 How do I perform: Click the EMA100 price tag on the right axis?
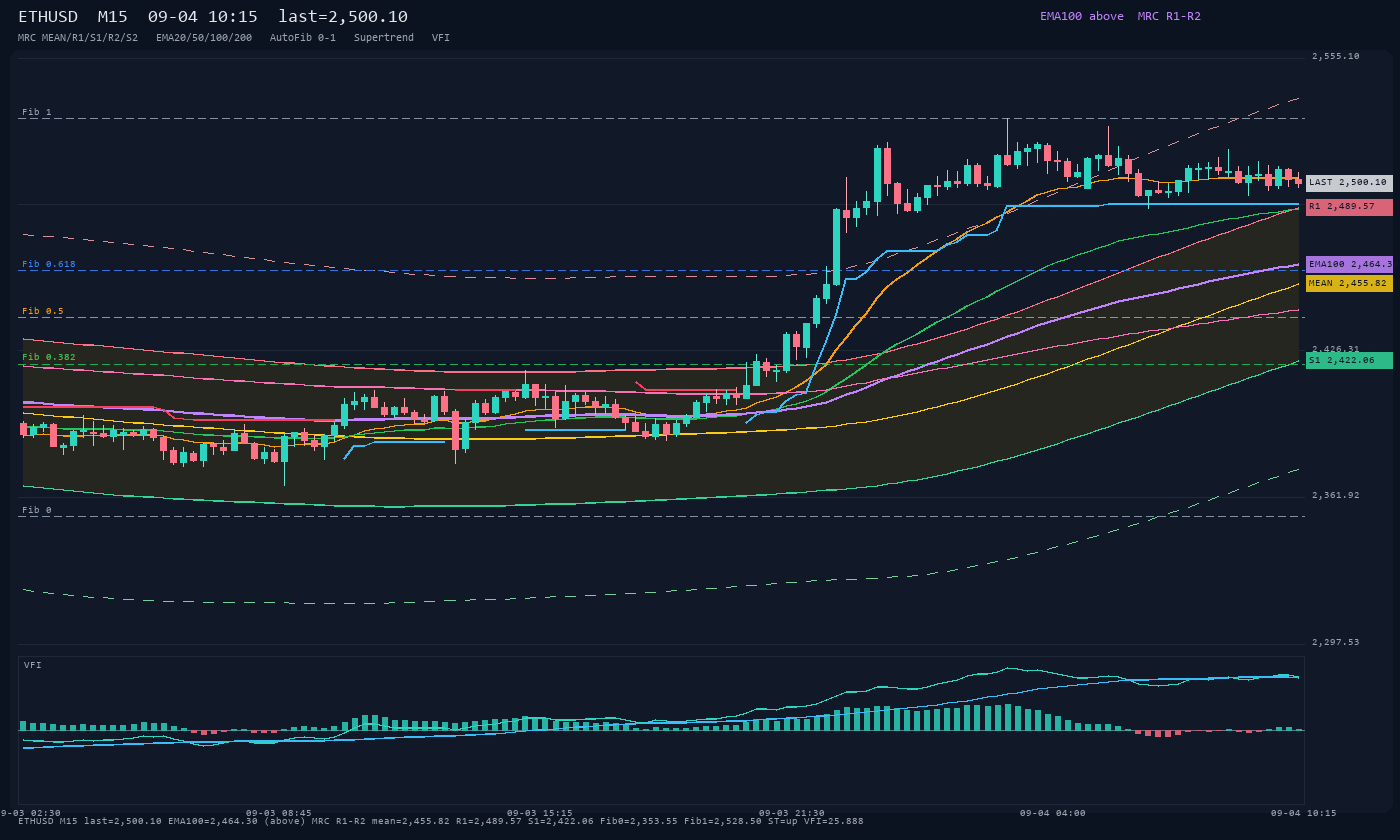coord(1349,264)
